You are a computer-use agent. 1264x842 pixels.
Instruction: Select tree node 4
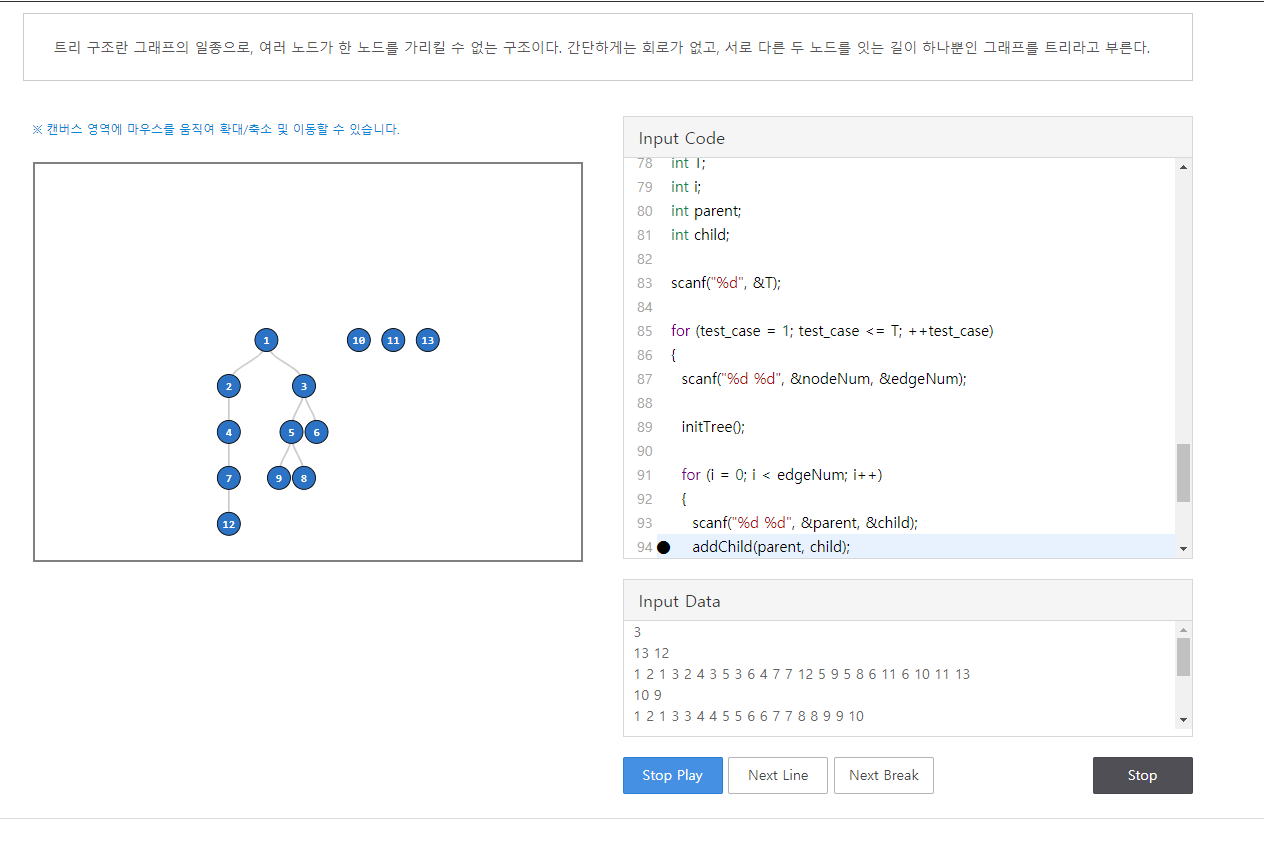(x=229, y=432)
